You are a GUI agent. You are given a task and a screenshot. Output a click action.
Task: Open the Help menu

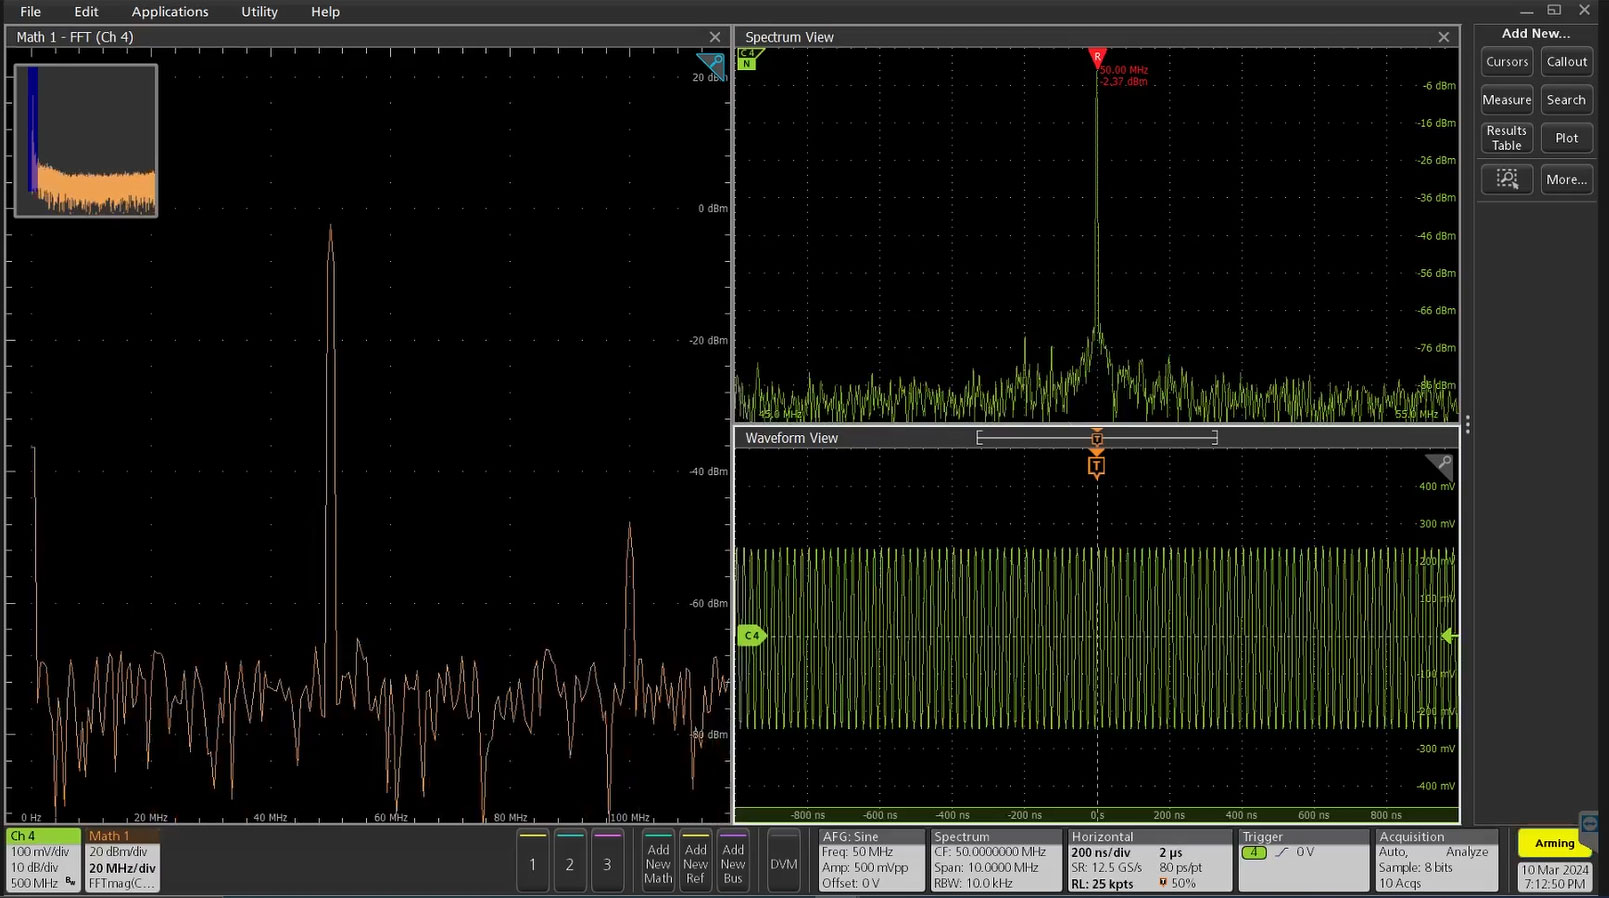coord(325,11)
